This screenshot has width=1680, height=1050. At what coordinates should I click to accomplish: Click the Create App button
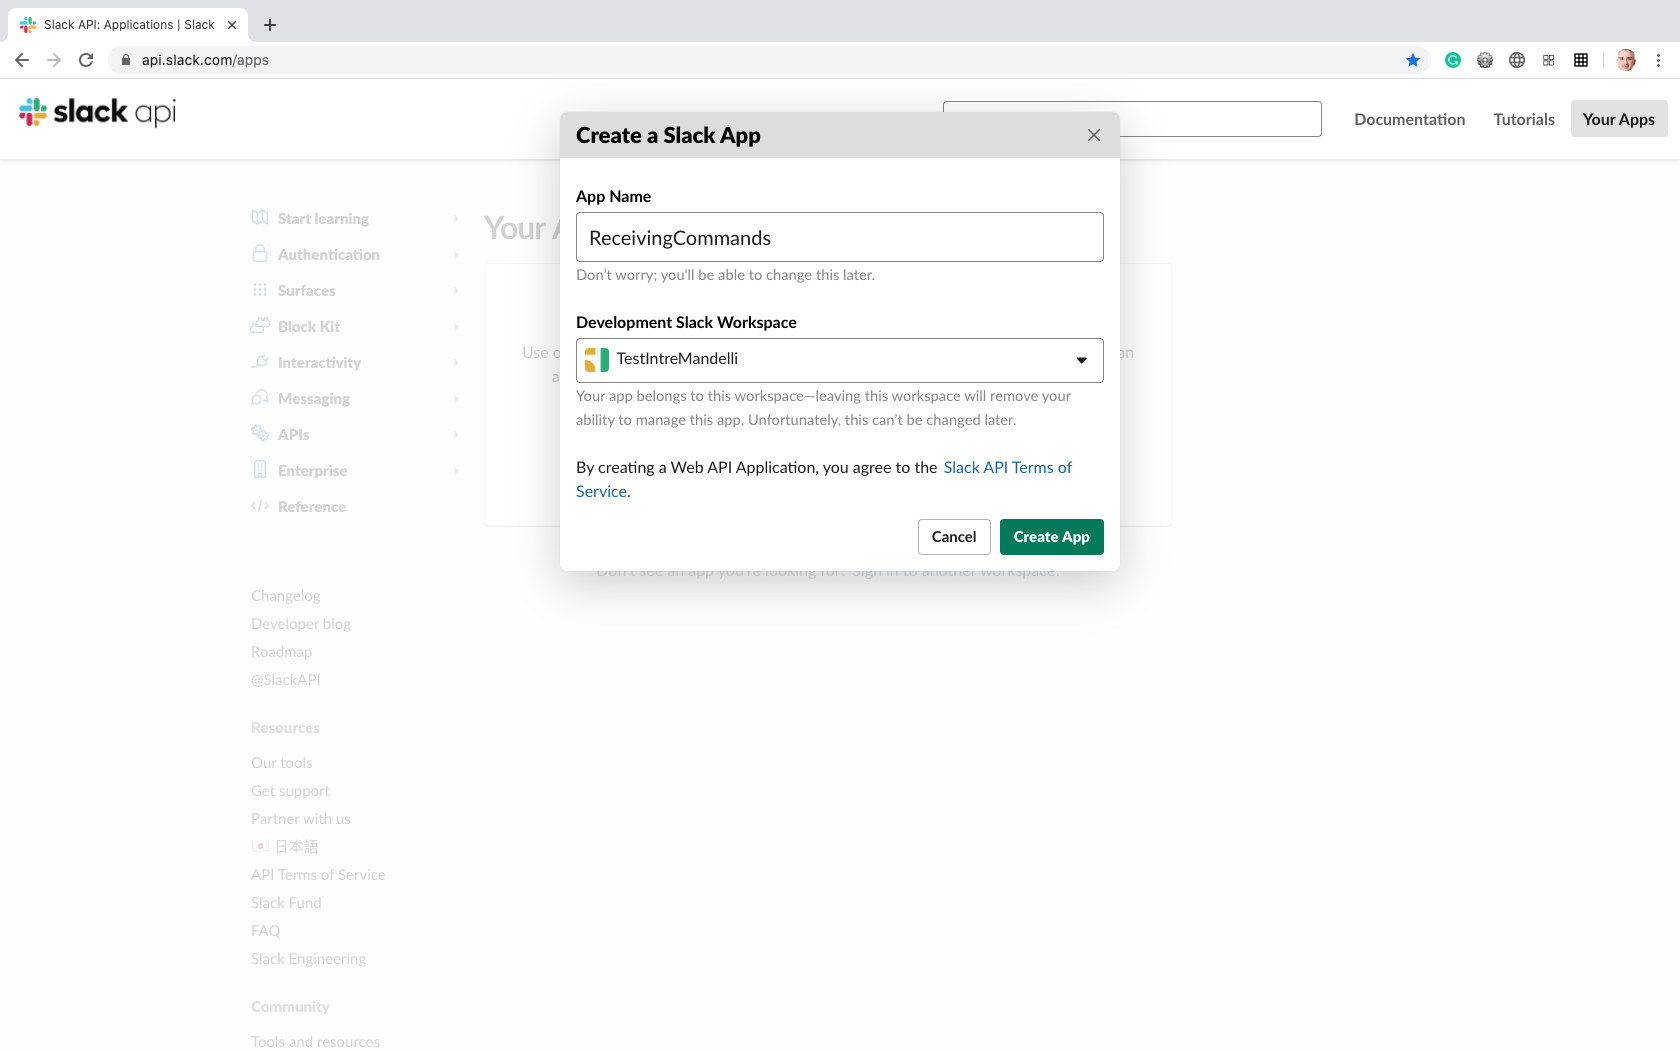coord(1052,537)
